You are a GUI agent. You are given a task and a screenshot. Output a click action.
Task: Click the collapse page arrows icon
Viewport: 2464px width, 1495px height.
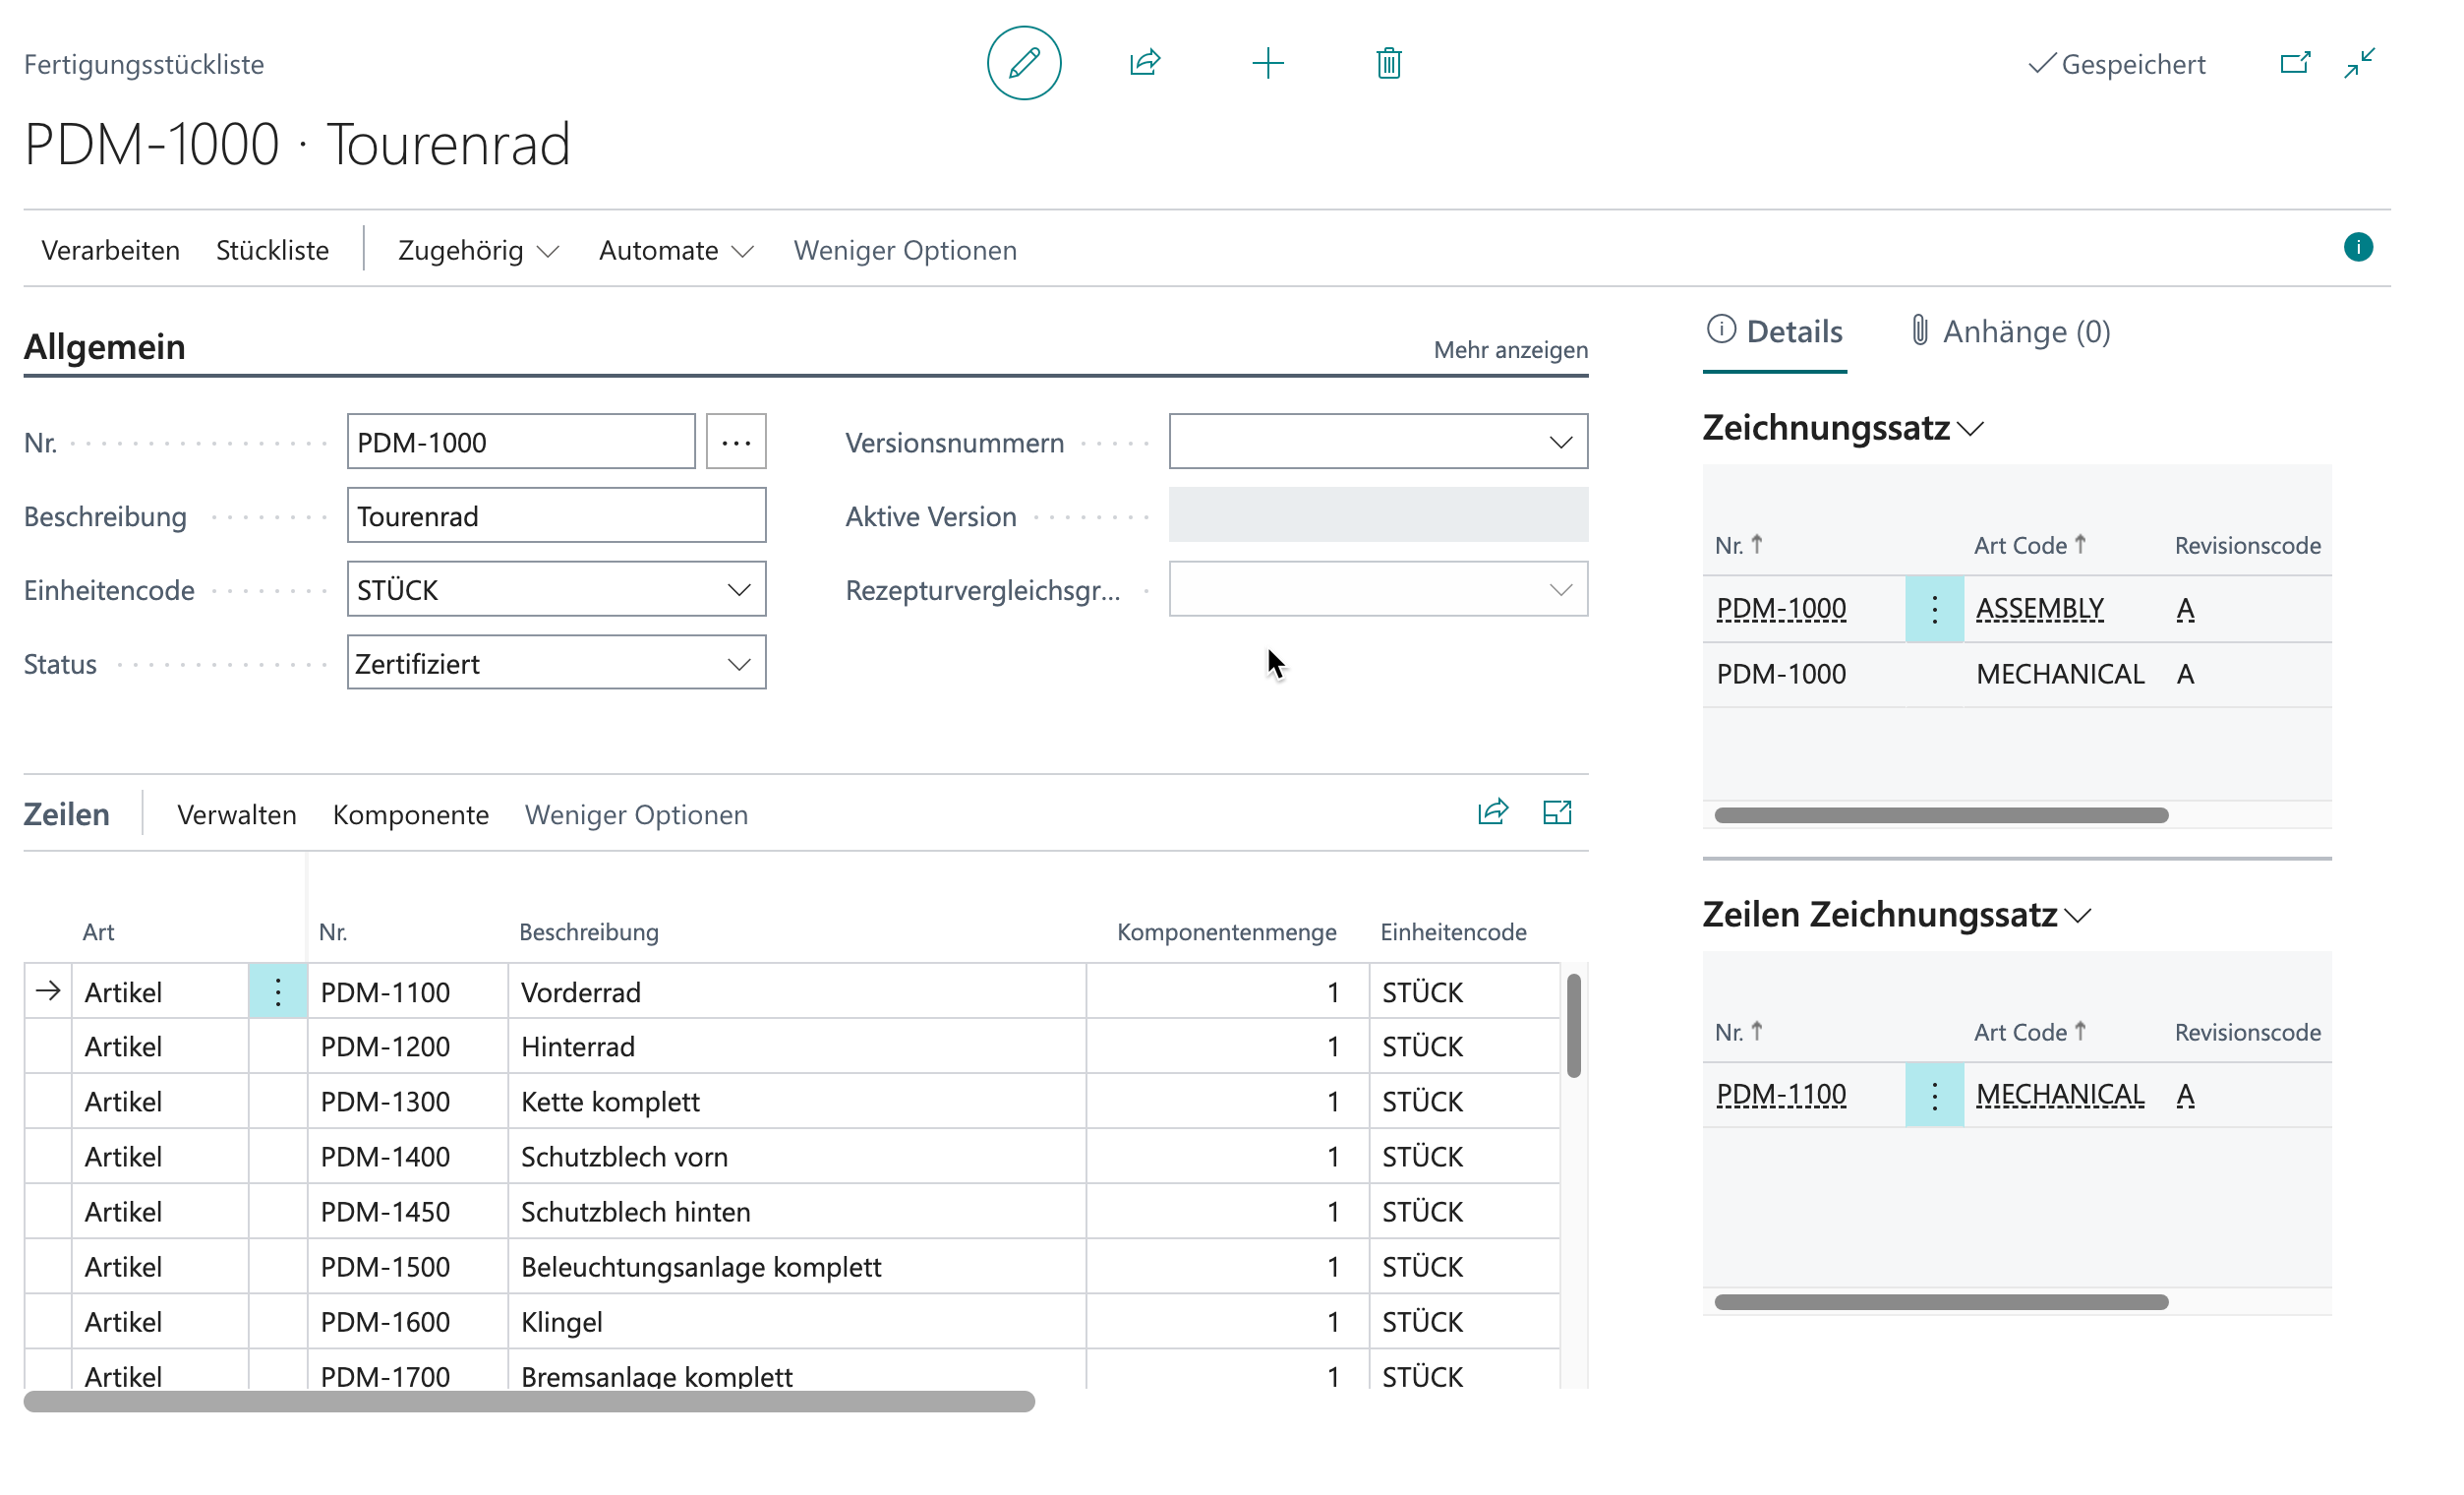point(2358,63)
